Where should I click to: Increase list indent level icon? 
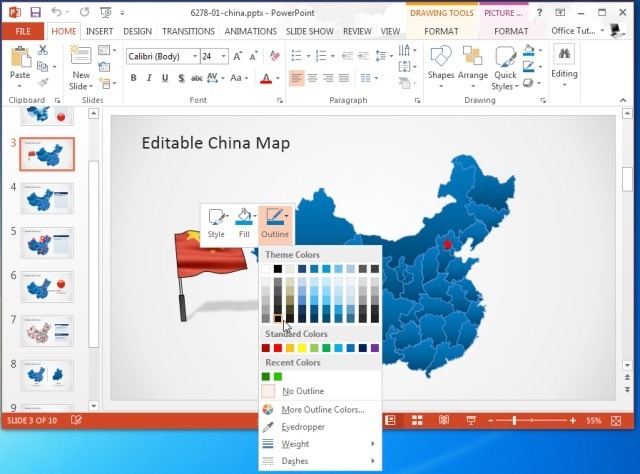(x=363, y=56)
